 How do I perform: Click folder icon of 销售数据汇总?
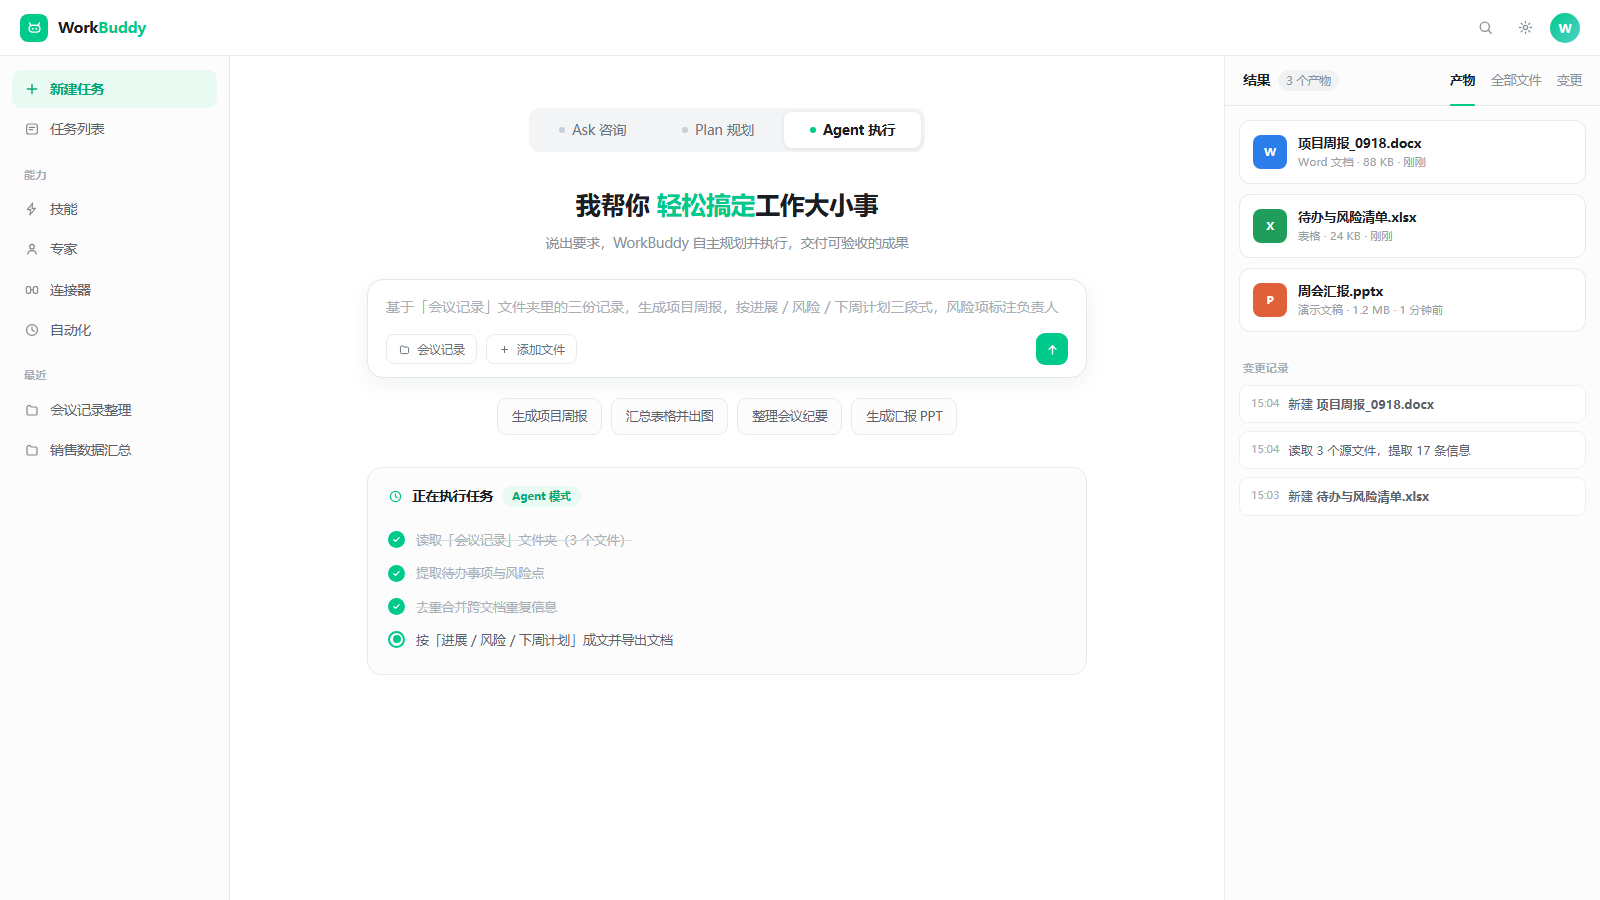[32, 450]
